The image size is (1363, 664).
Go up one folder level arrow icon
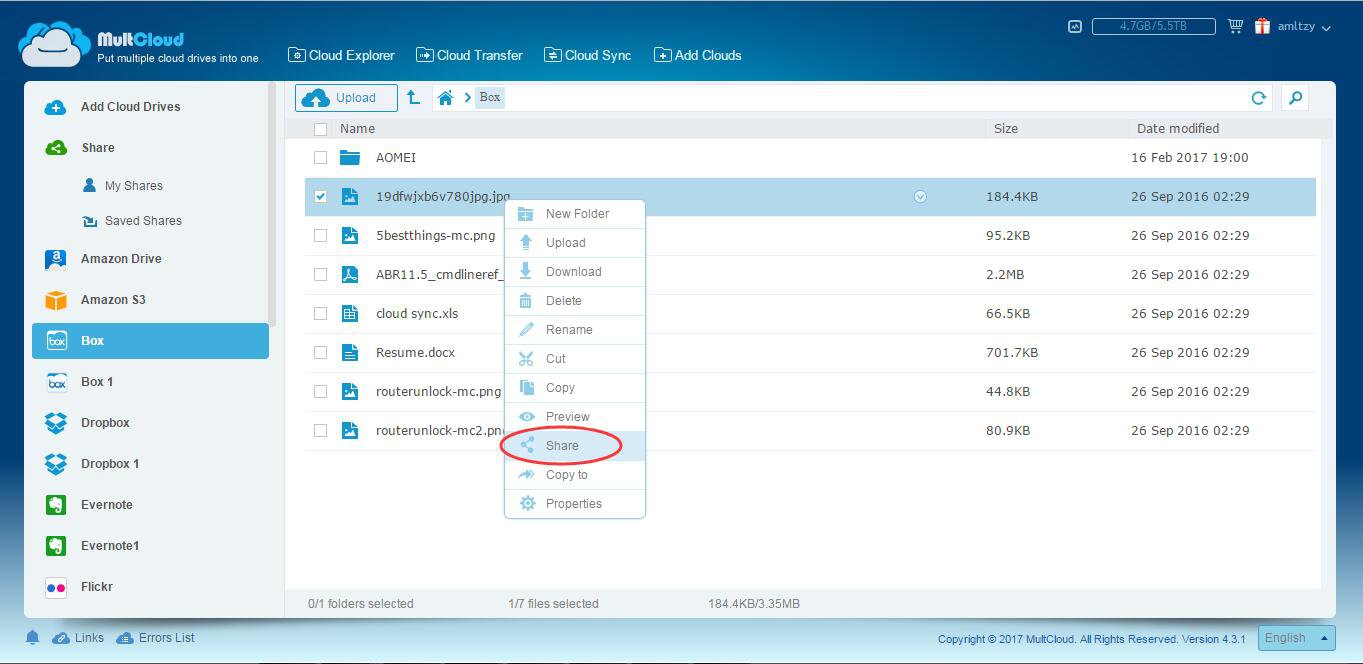pos(413,97)
